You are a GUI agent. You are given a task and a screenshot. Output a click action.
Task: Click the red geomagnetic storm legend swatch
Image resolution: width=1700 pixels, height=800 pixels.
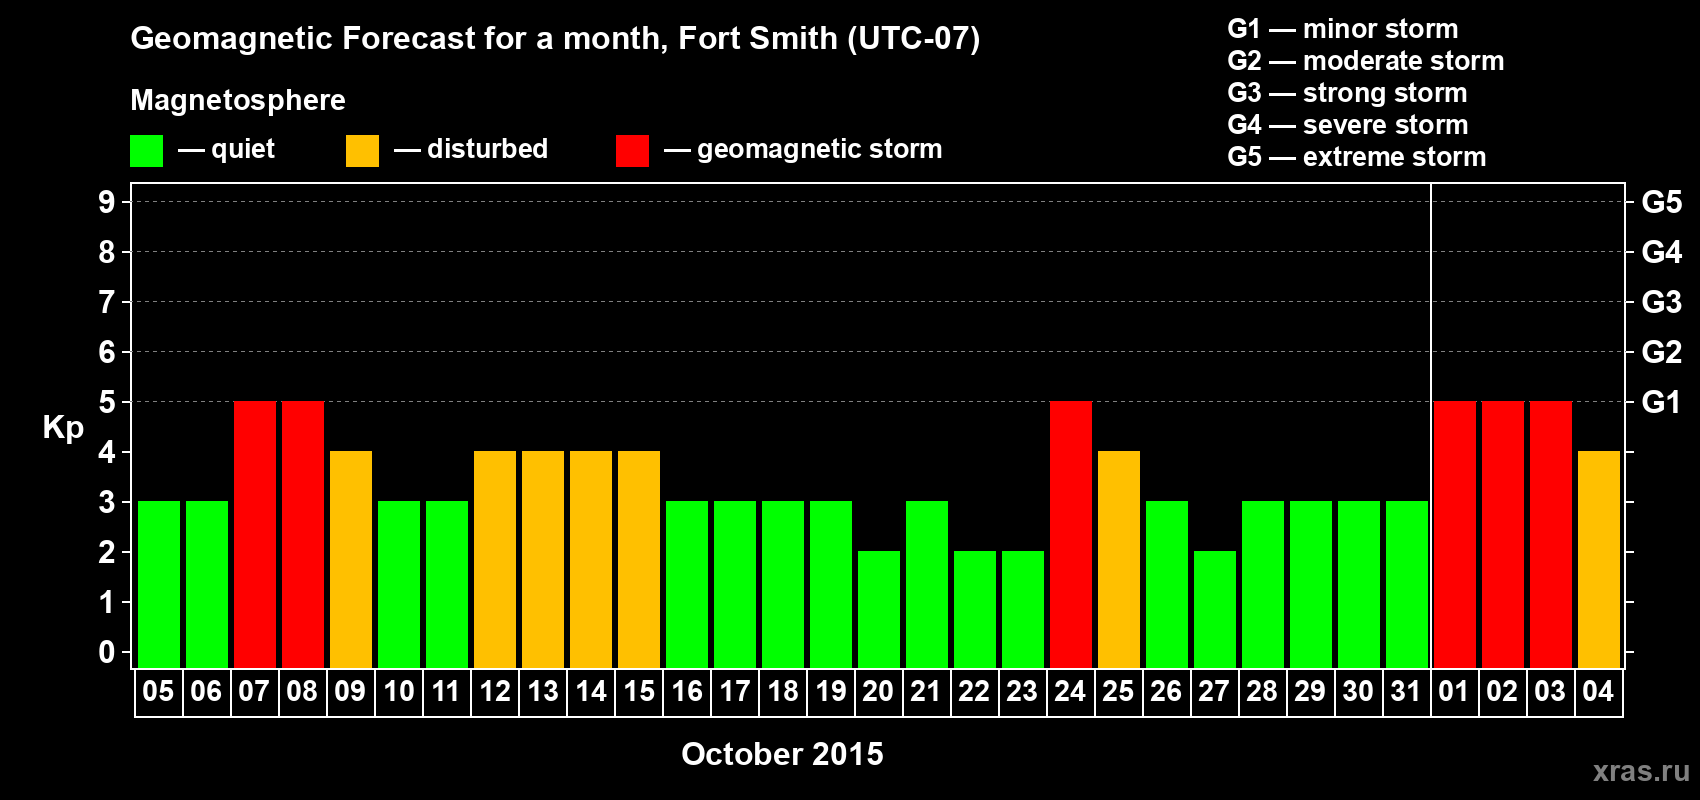(632, 151)
